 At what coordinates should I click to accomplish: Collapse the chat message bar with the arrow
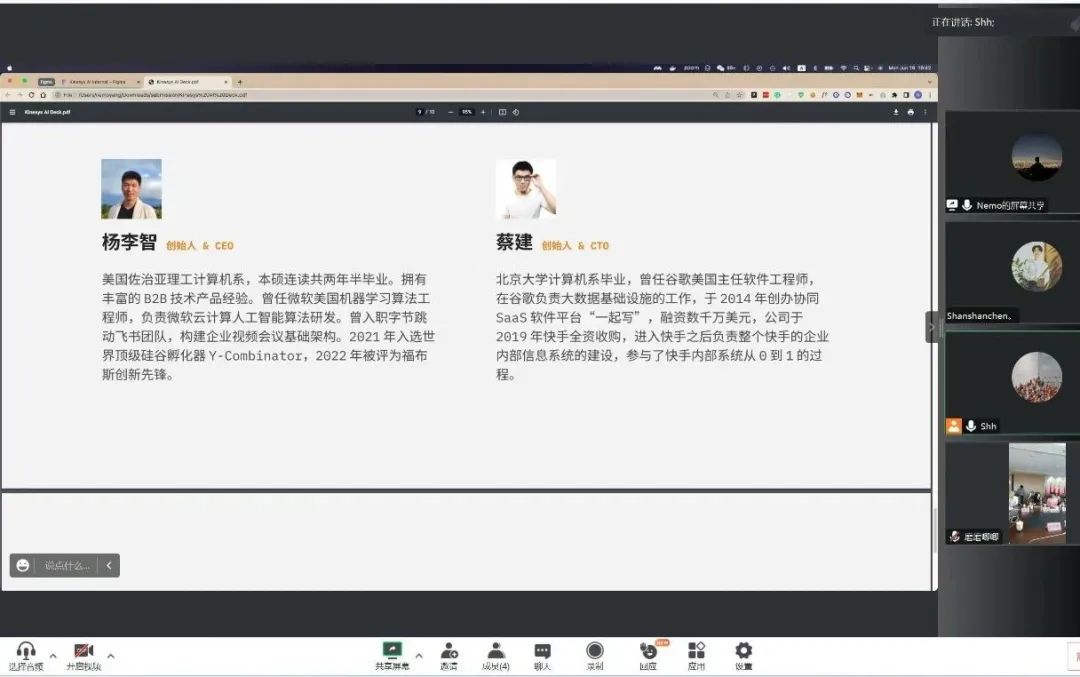coord(109,565)
